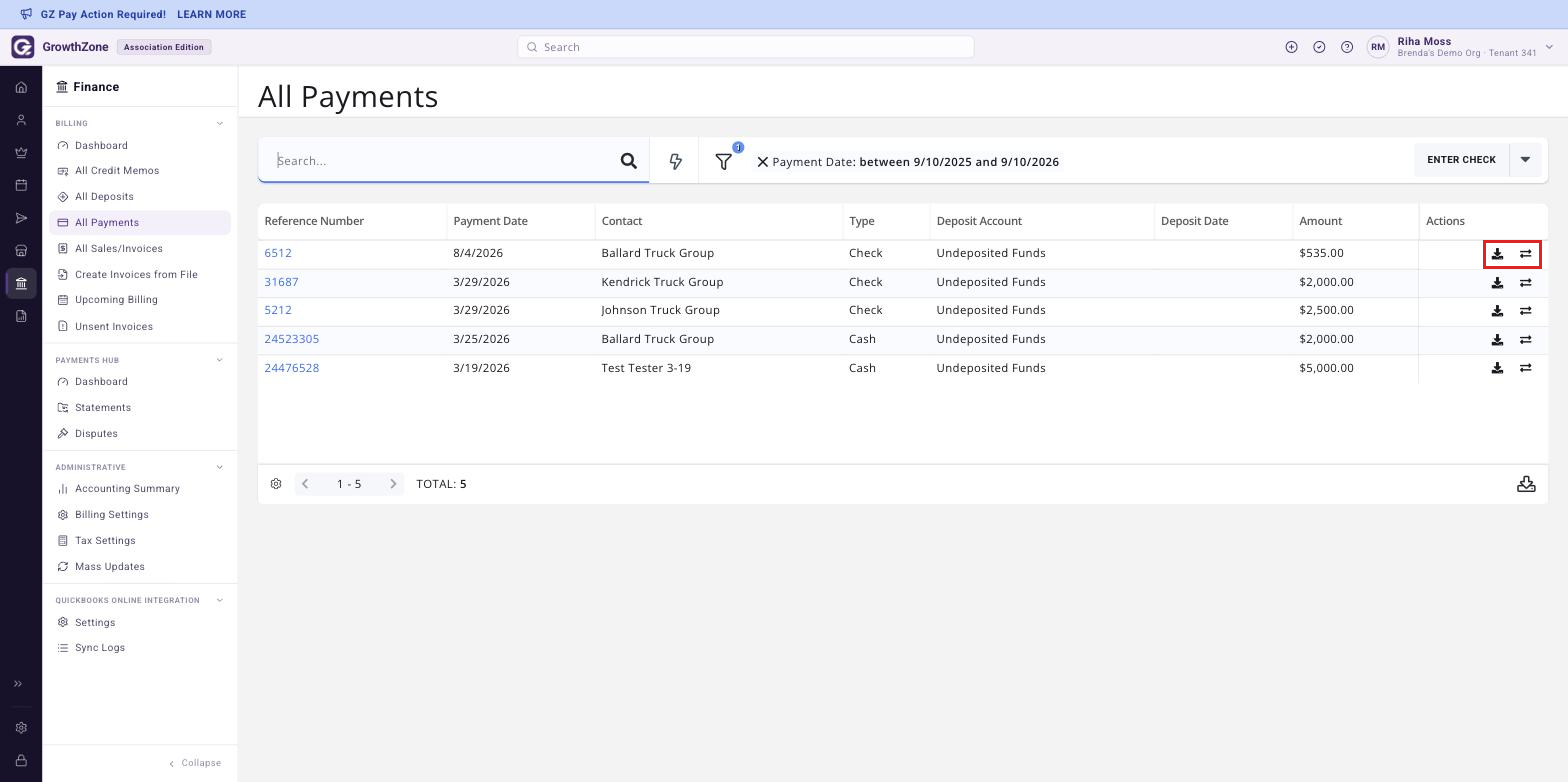This screenshot has width=1568, height=782.
Task: Export the payments table
Action: pyautogui.click(x=1526, y=484)
